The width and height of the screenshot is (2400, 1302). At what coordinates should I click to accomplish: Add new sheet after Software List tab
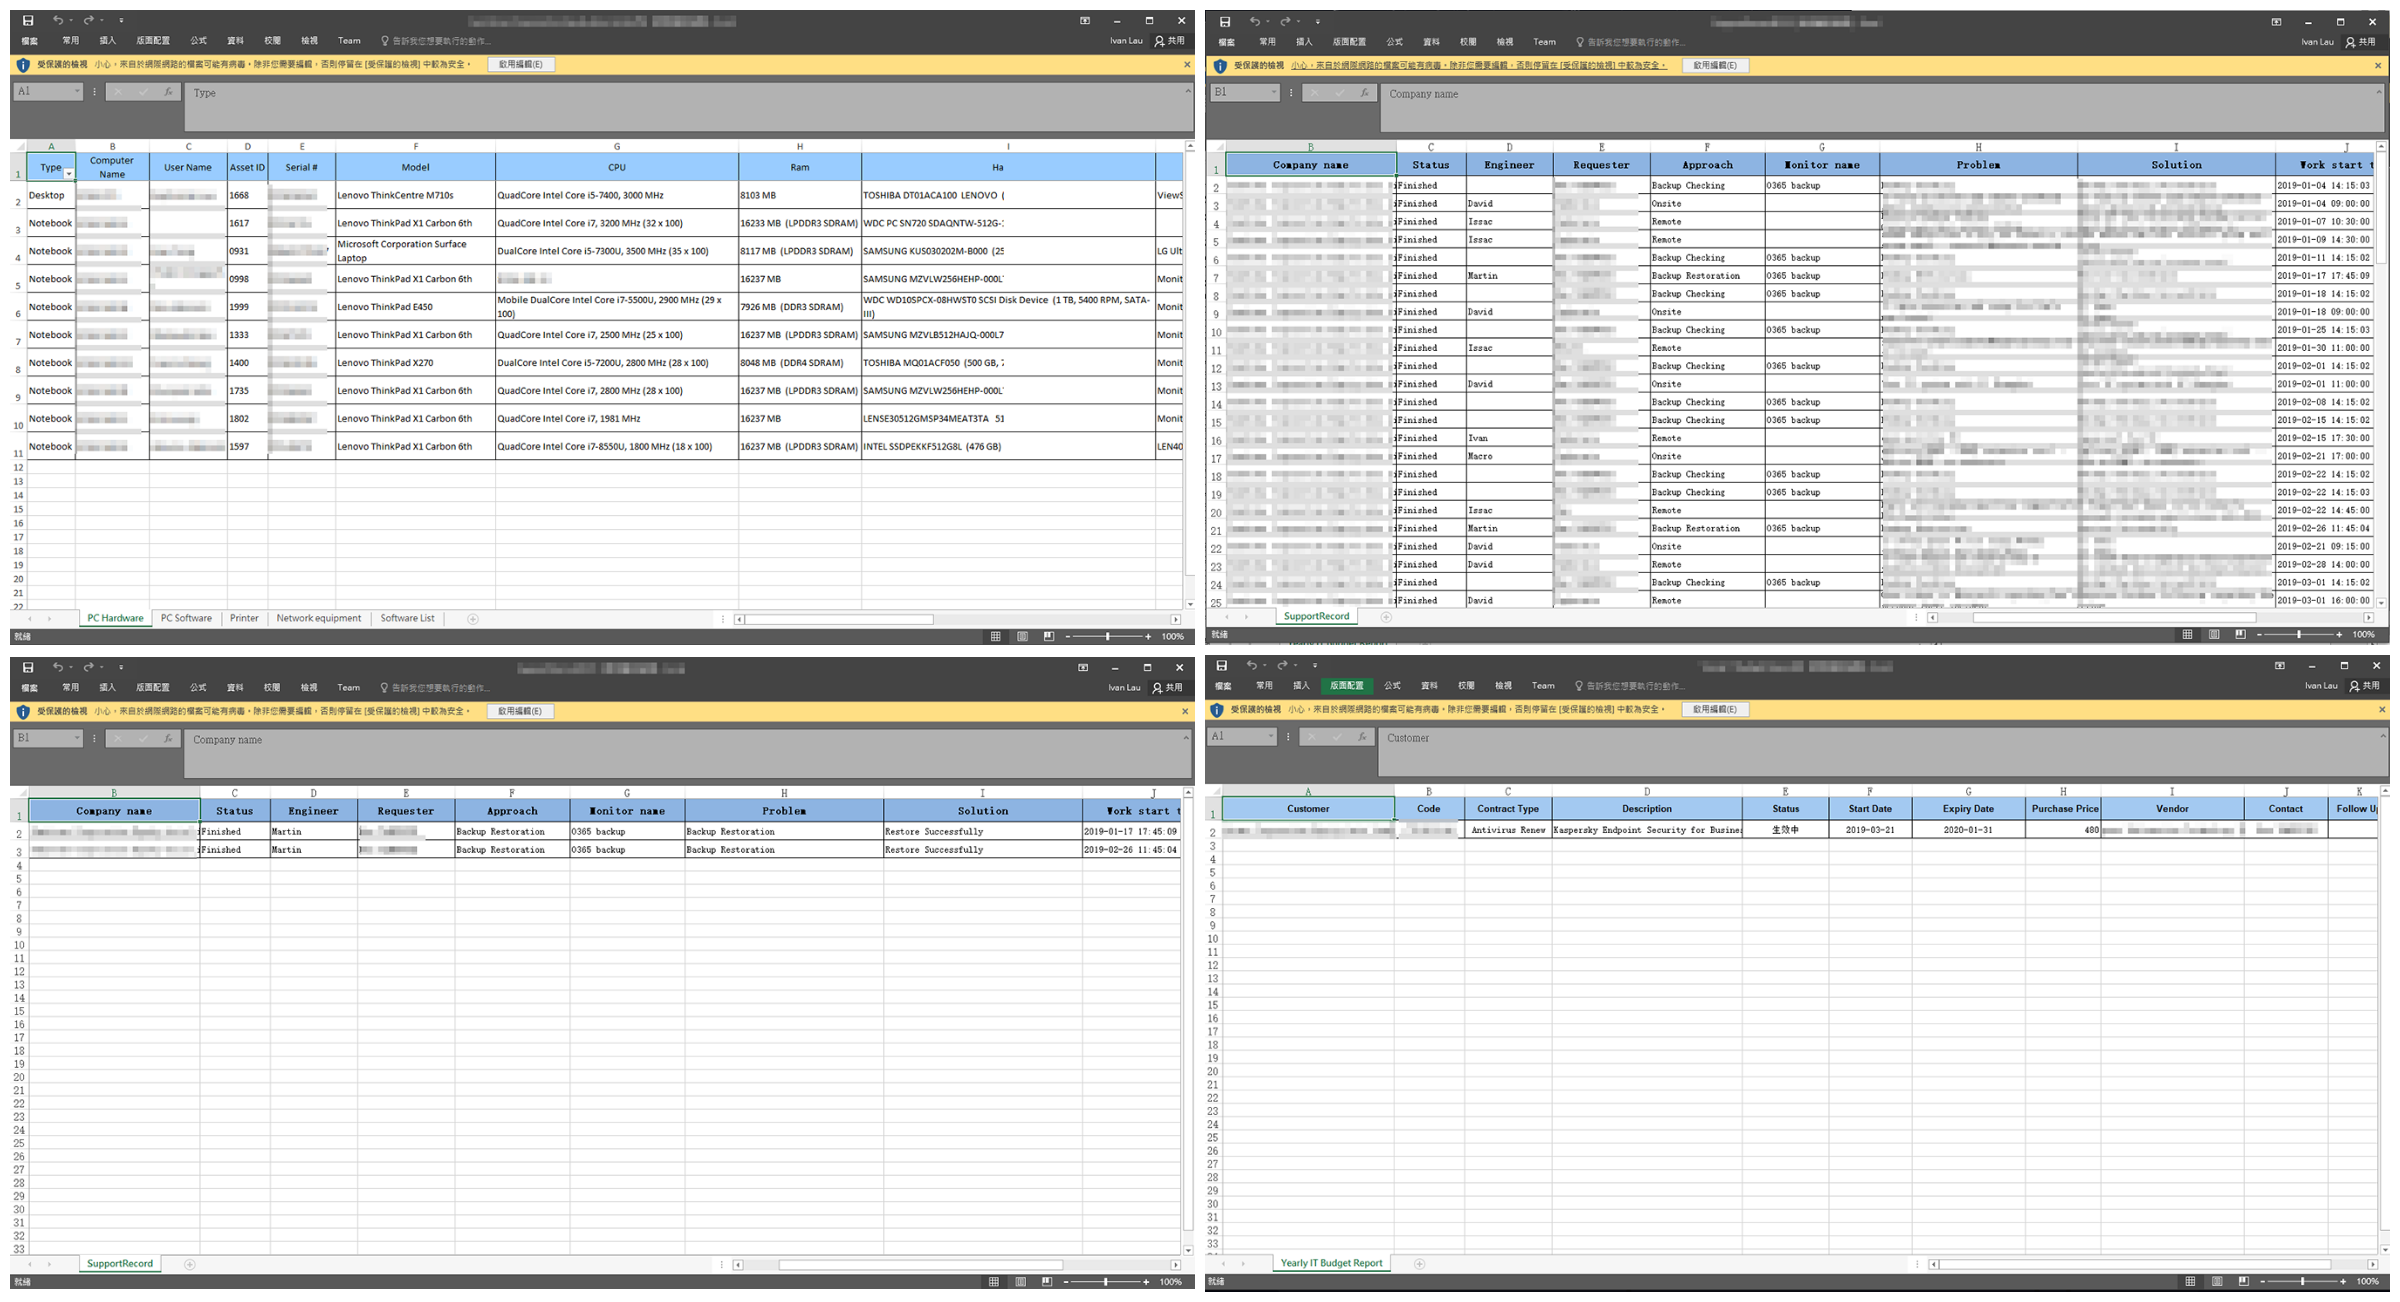[473, 619]
